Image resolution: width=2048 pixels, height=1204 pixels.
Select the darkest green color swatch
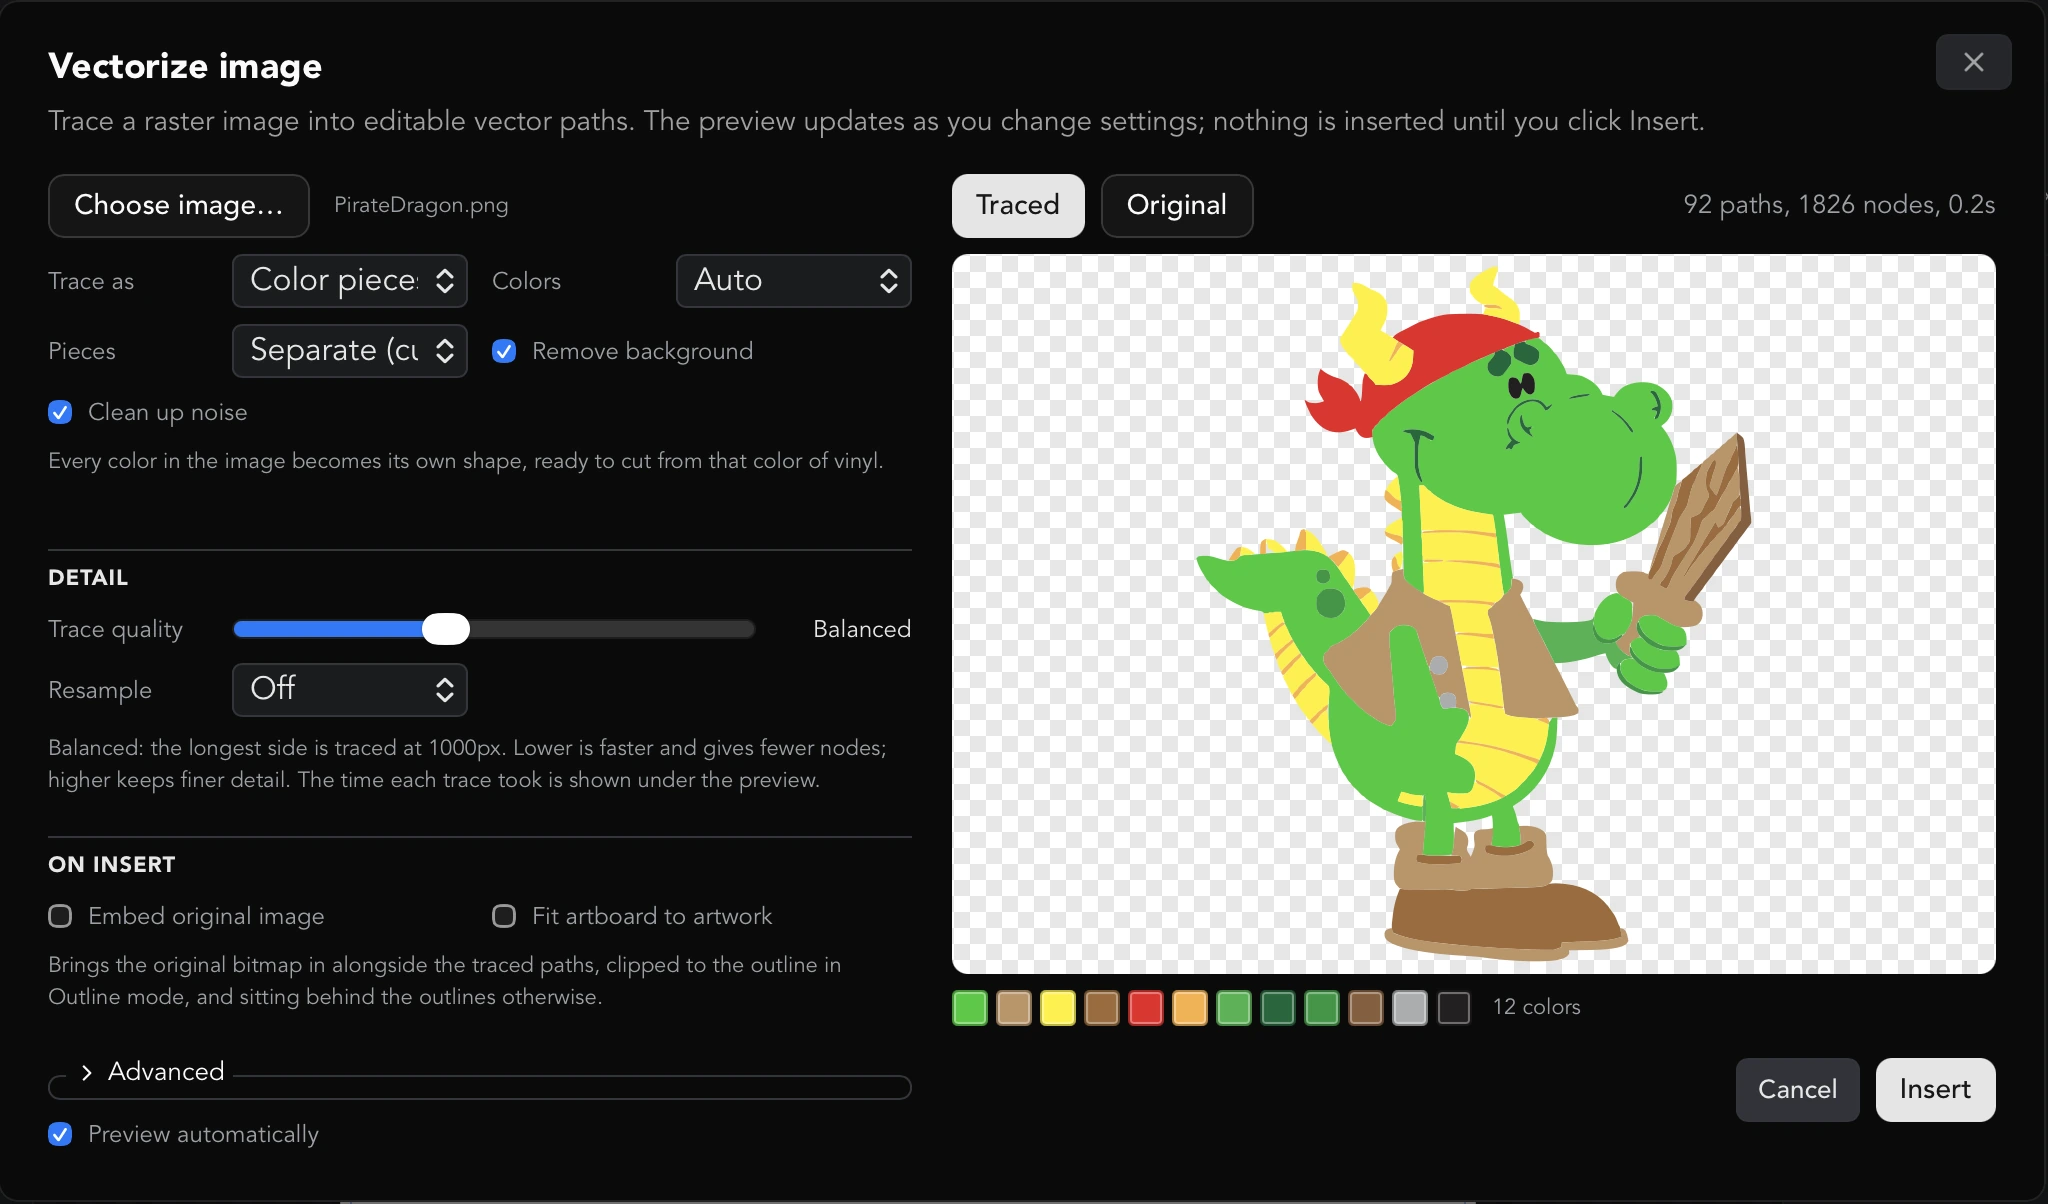(x=1278, y=1008)
